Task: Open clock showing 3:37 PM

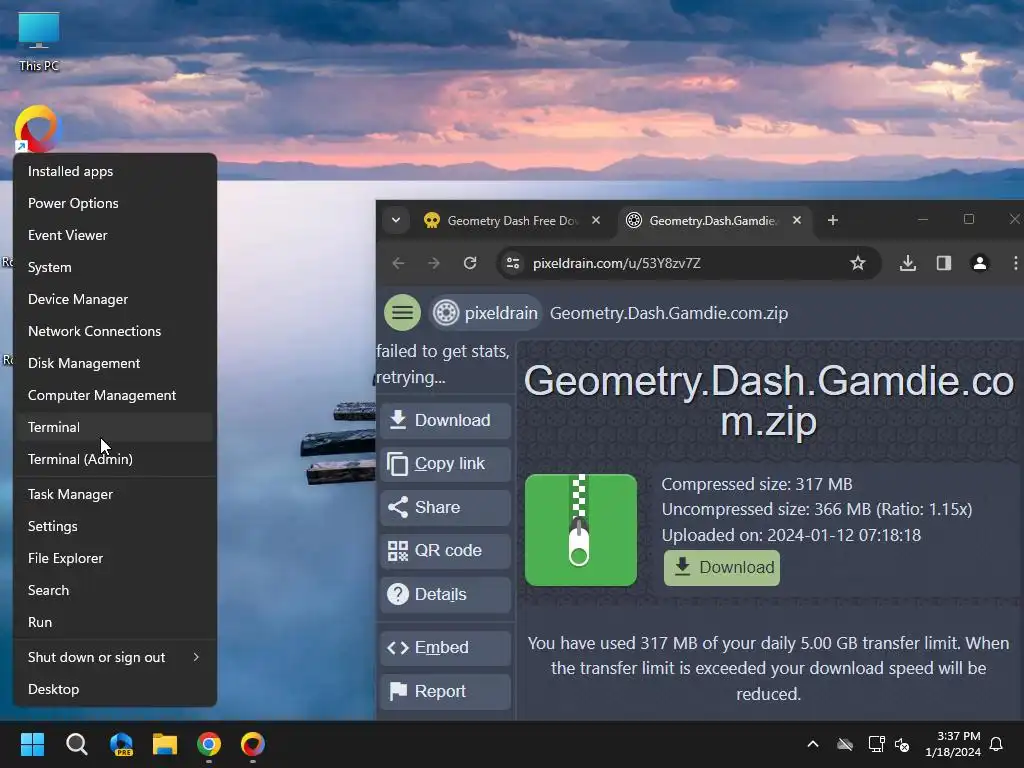Action: [953, 744]
